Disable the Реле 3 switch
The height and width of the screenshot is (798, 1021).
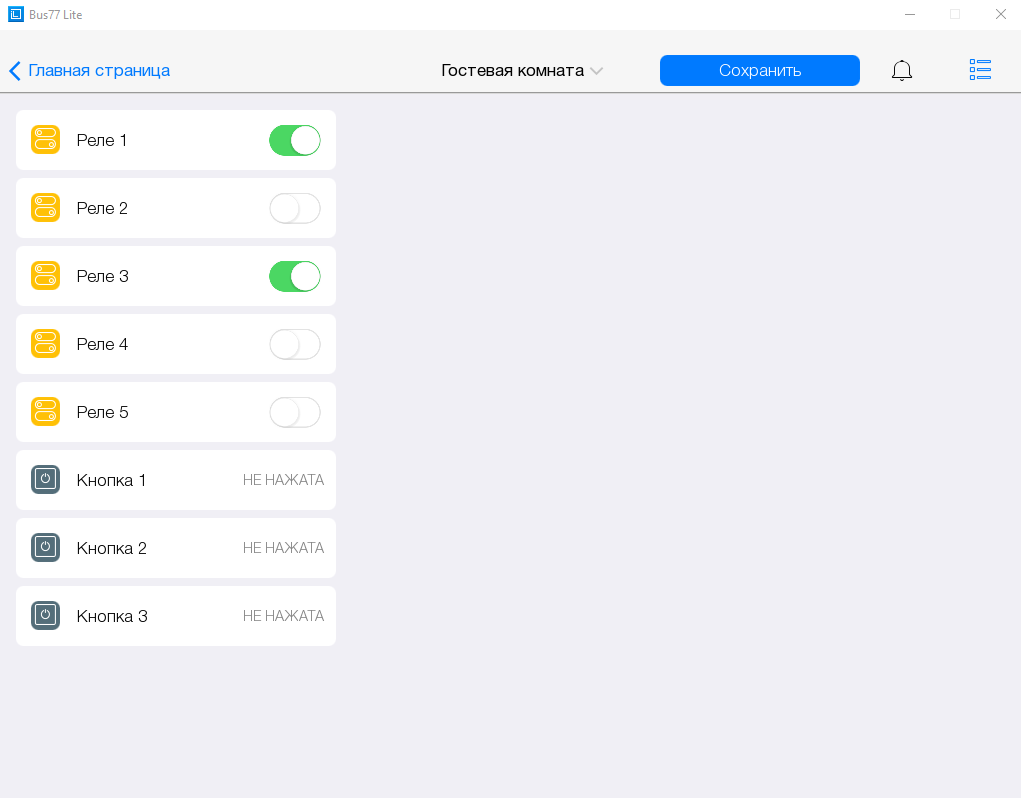pyautogui.click(x=295, y=276)
